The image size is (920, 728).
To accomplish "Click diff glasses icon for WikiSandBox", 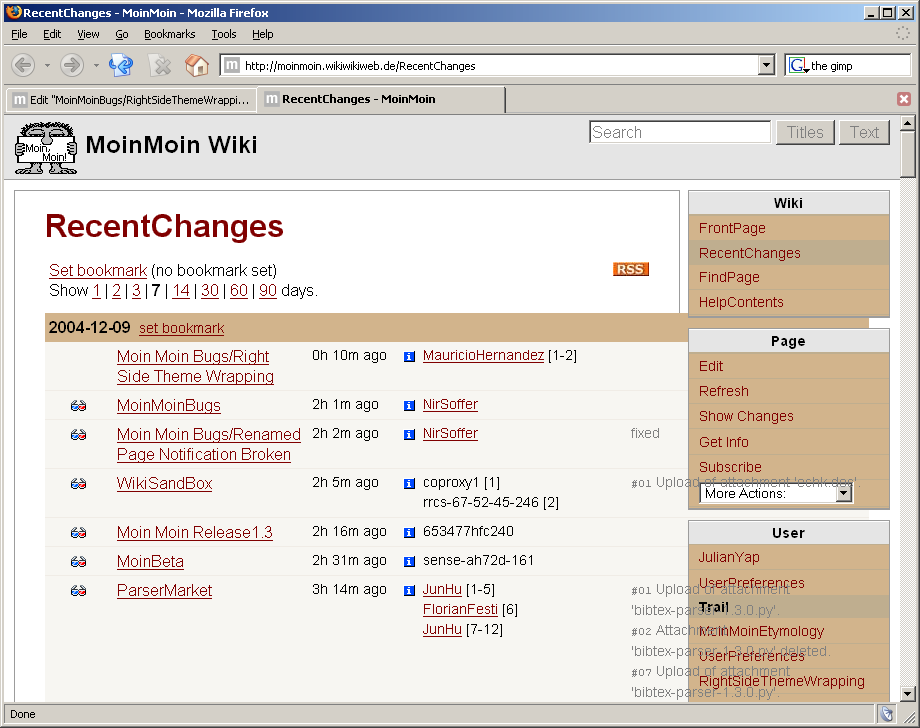I will 79,483.
